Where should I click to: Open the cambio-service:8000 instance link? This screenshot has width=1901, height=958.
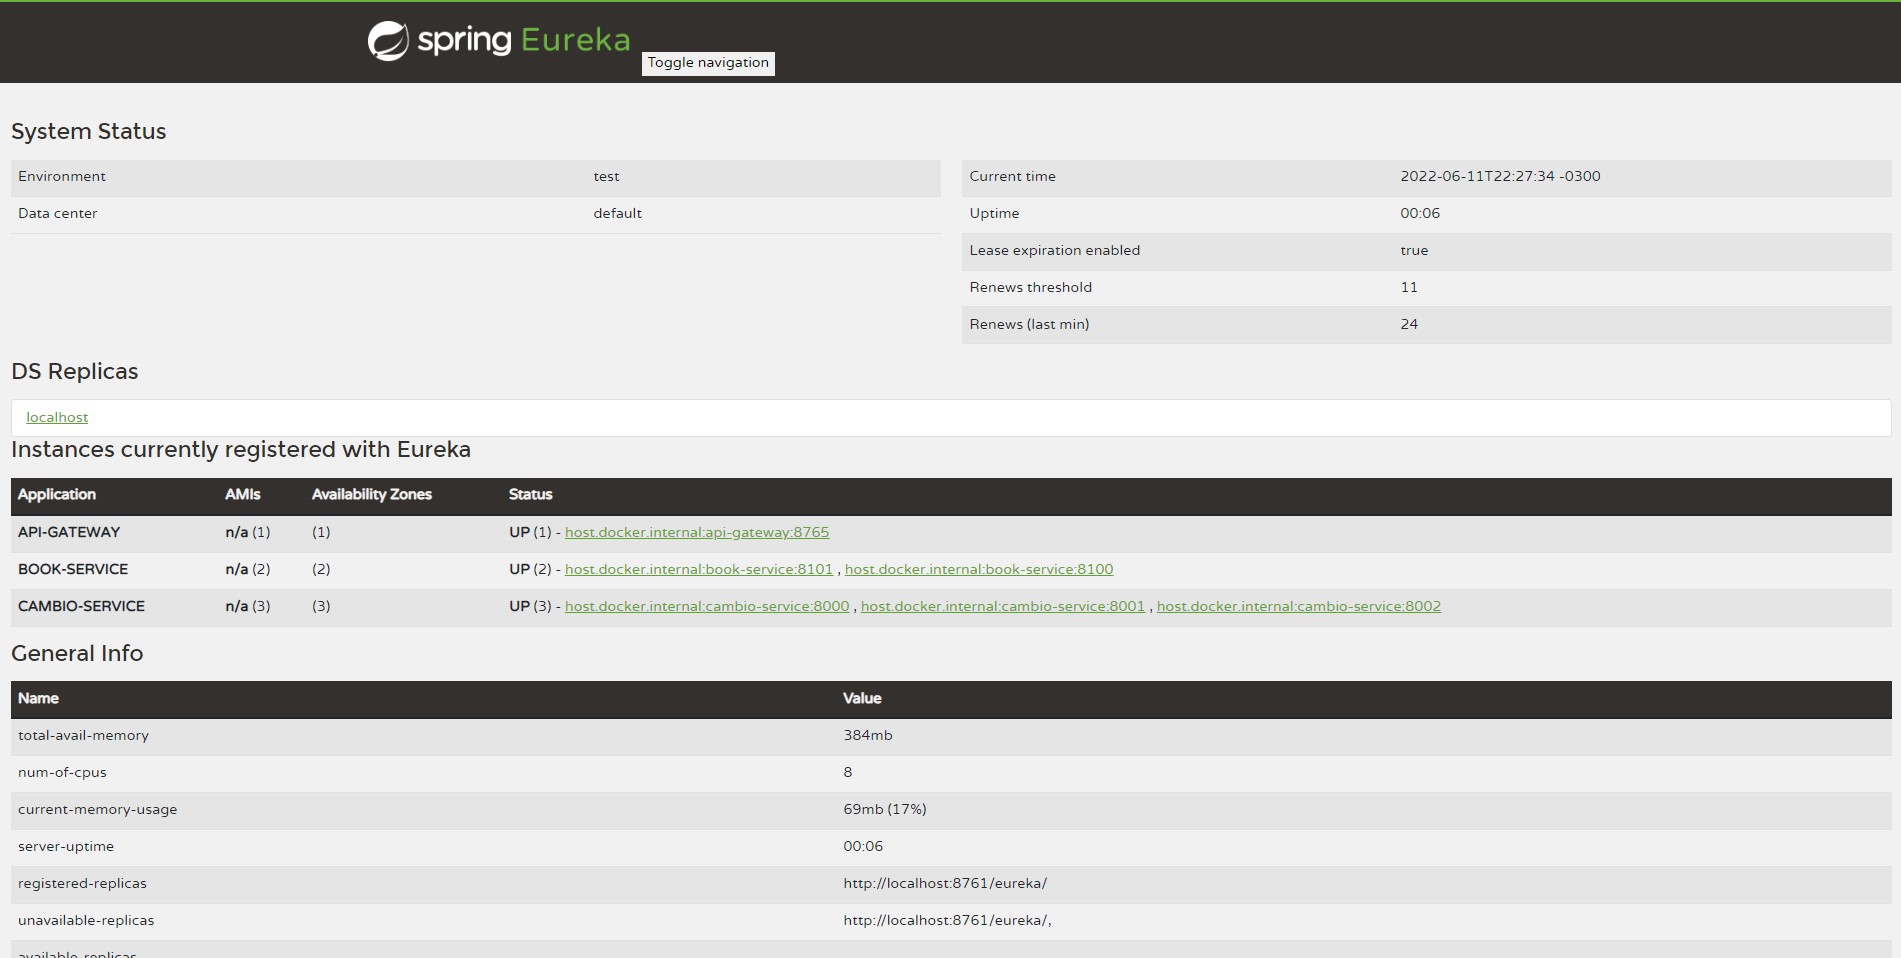(707, 606)
